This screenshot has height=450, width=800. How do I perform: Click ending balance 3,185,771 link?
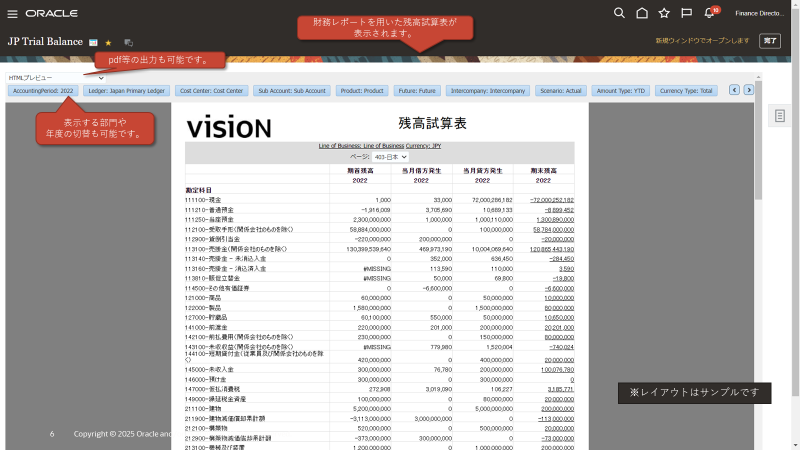[x=561, y=389]
